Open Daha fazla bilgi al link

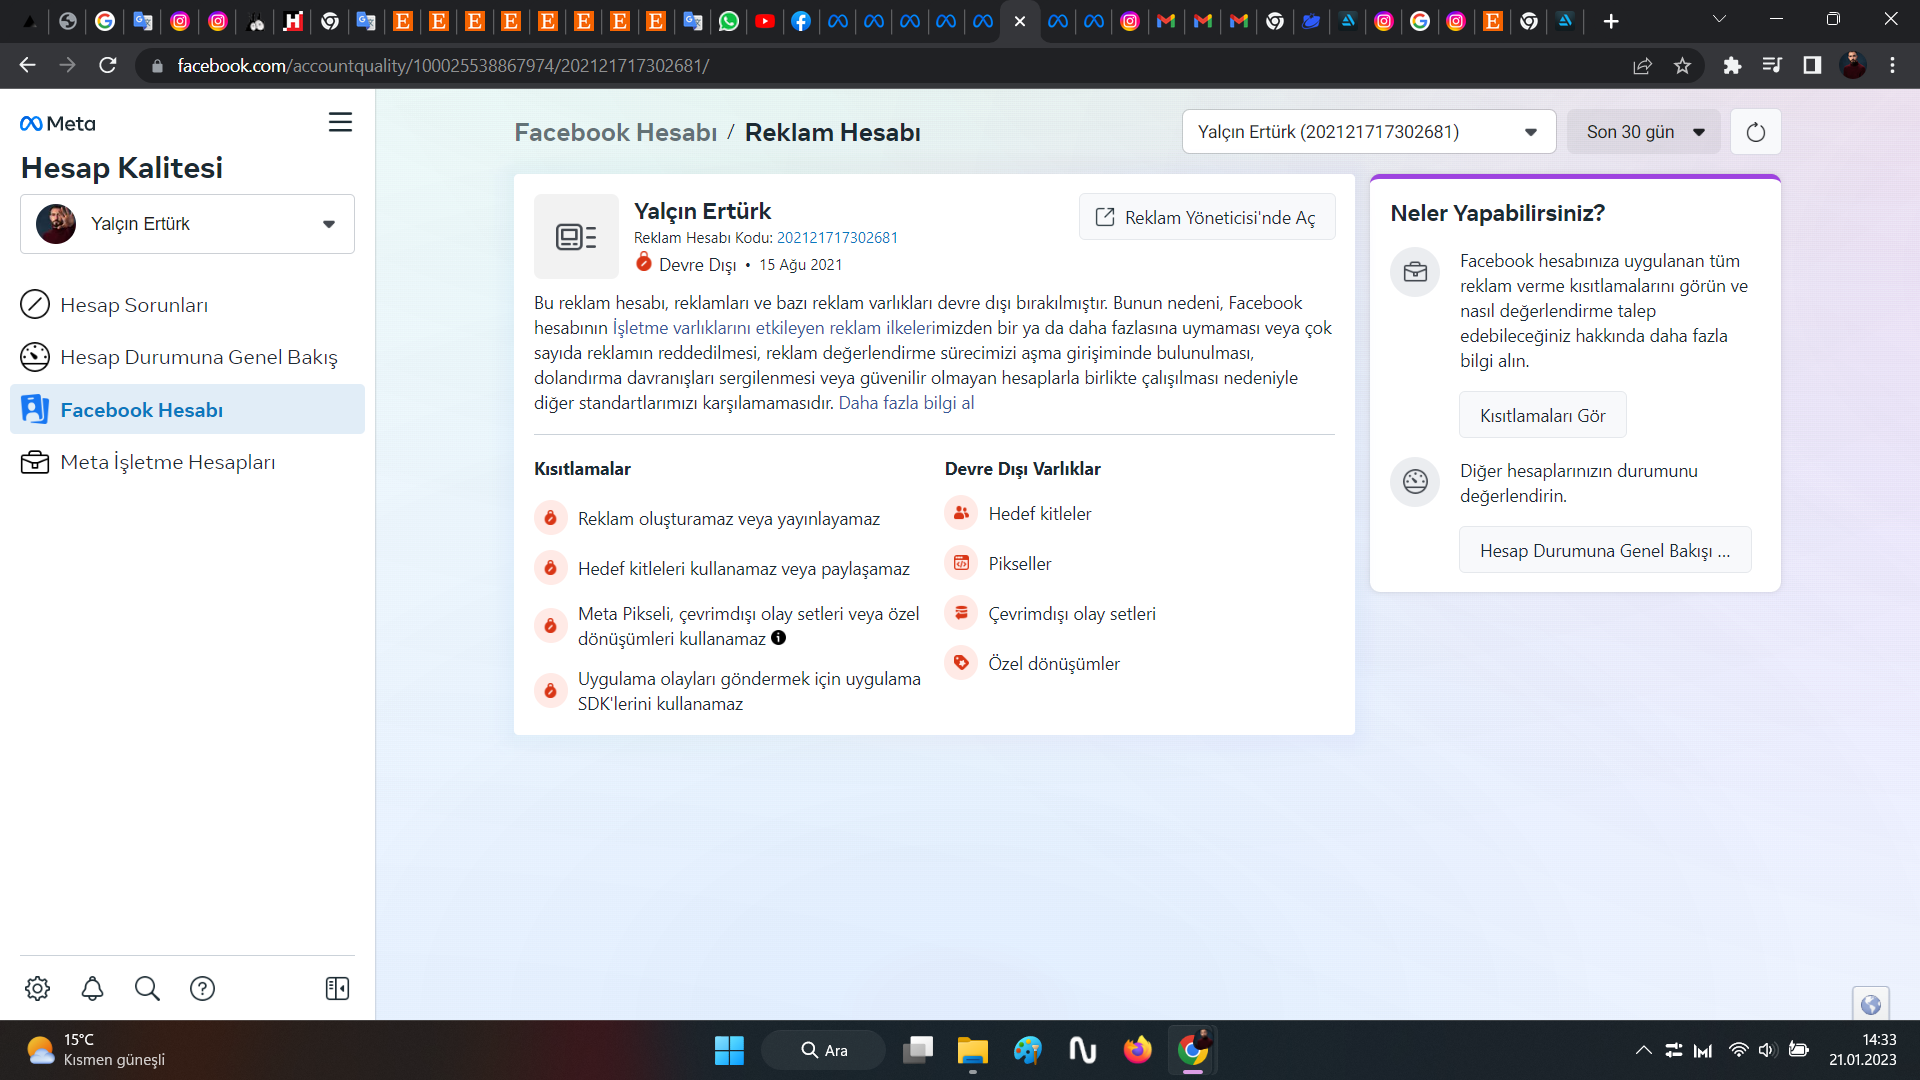[x=906, y=403]
